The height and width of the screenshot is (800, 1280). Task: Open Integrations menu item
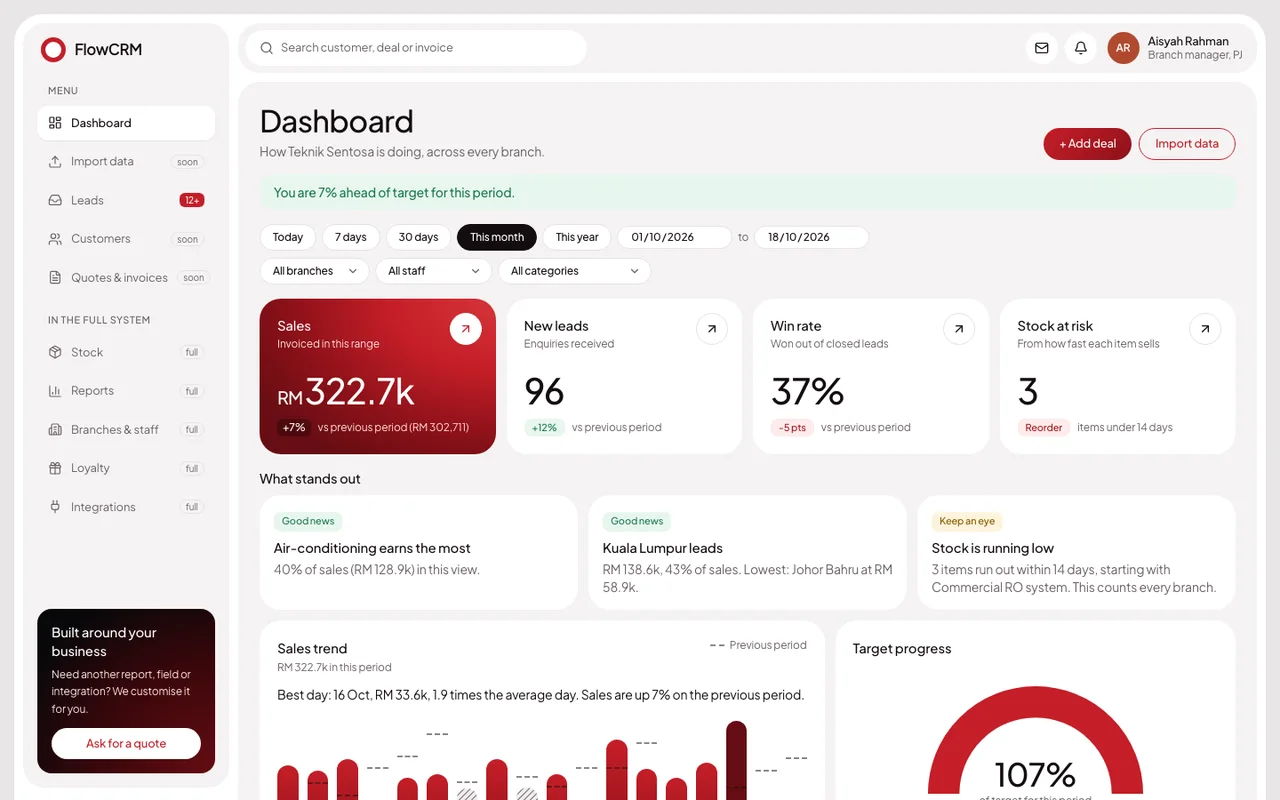(126, 507)
